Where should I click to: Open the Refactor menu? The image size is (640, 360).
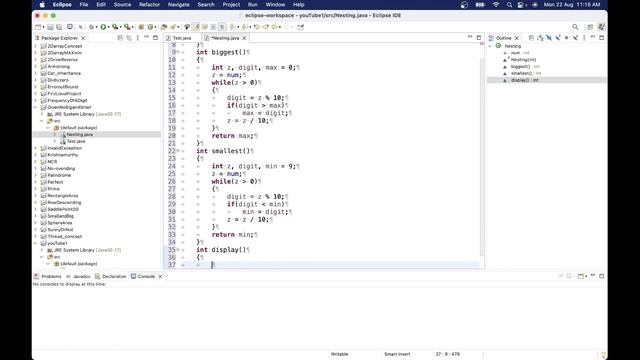click(x=149, y=4)
